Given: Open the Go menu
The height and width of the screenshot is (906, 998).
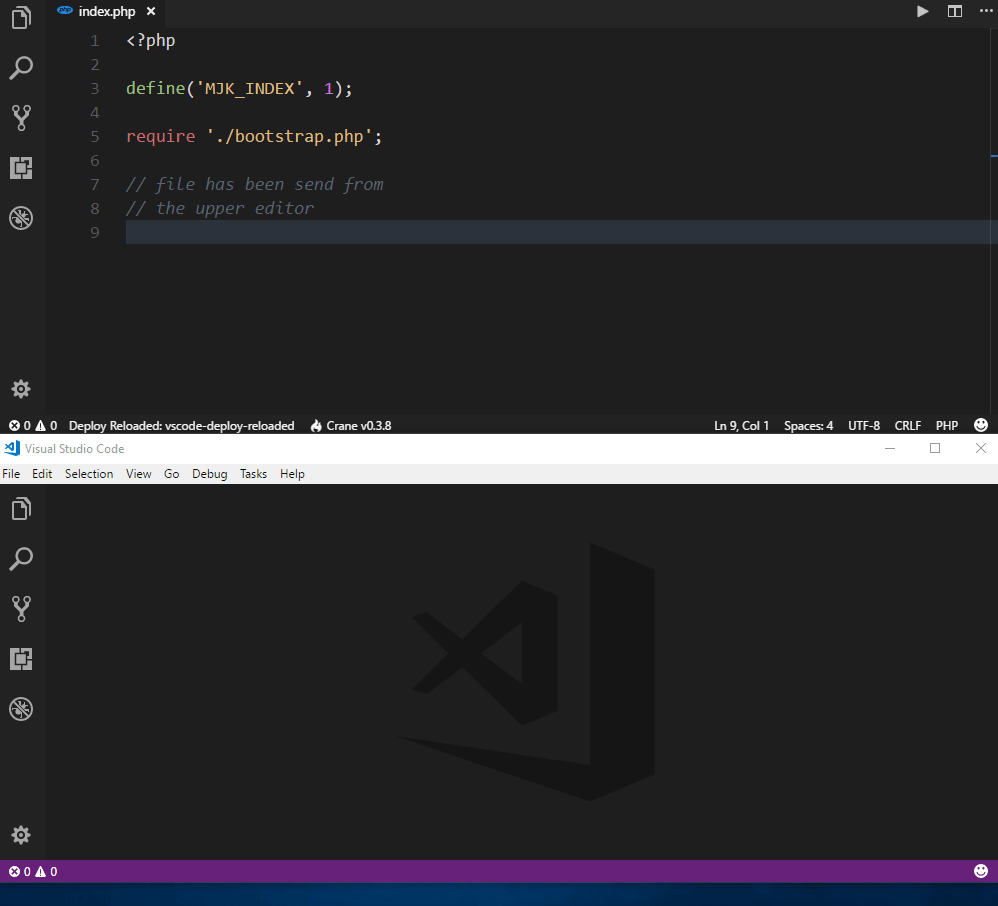Looking at the screenshot, I should click(x=171, y=474).
